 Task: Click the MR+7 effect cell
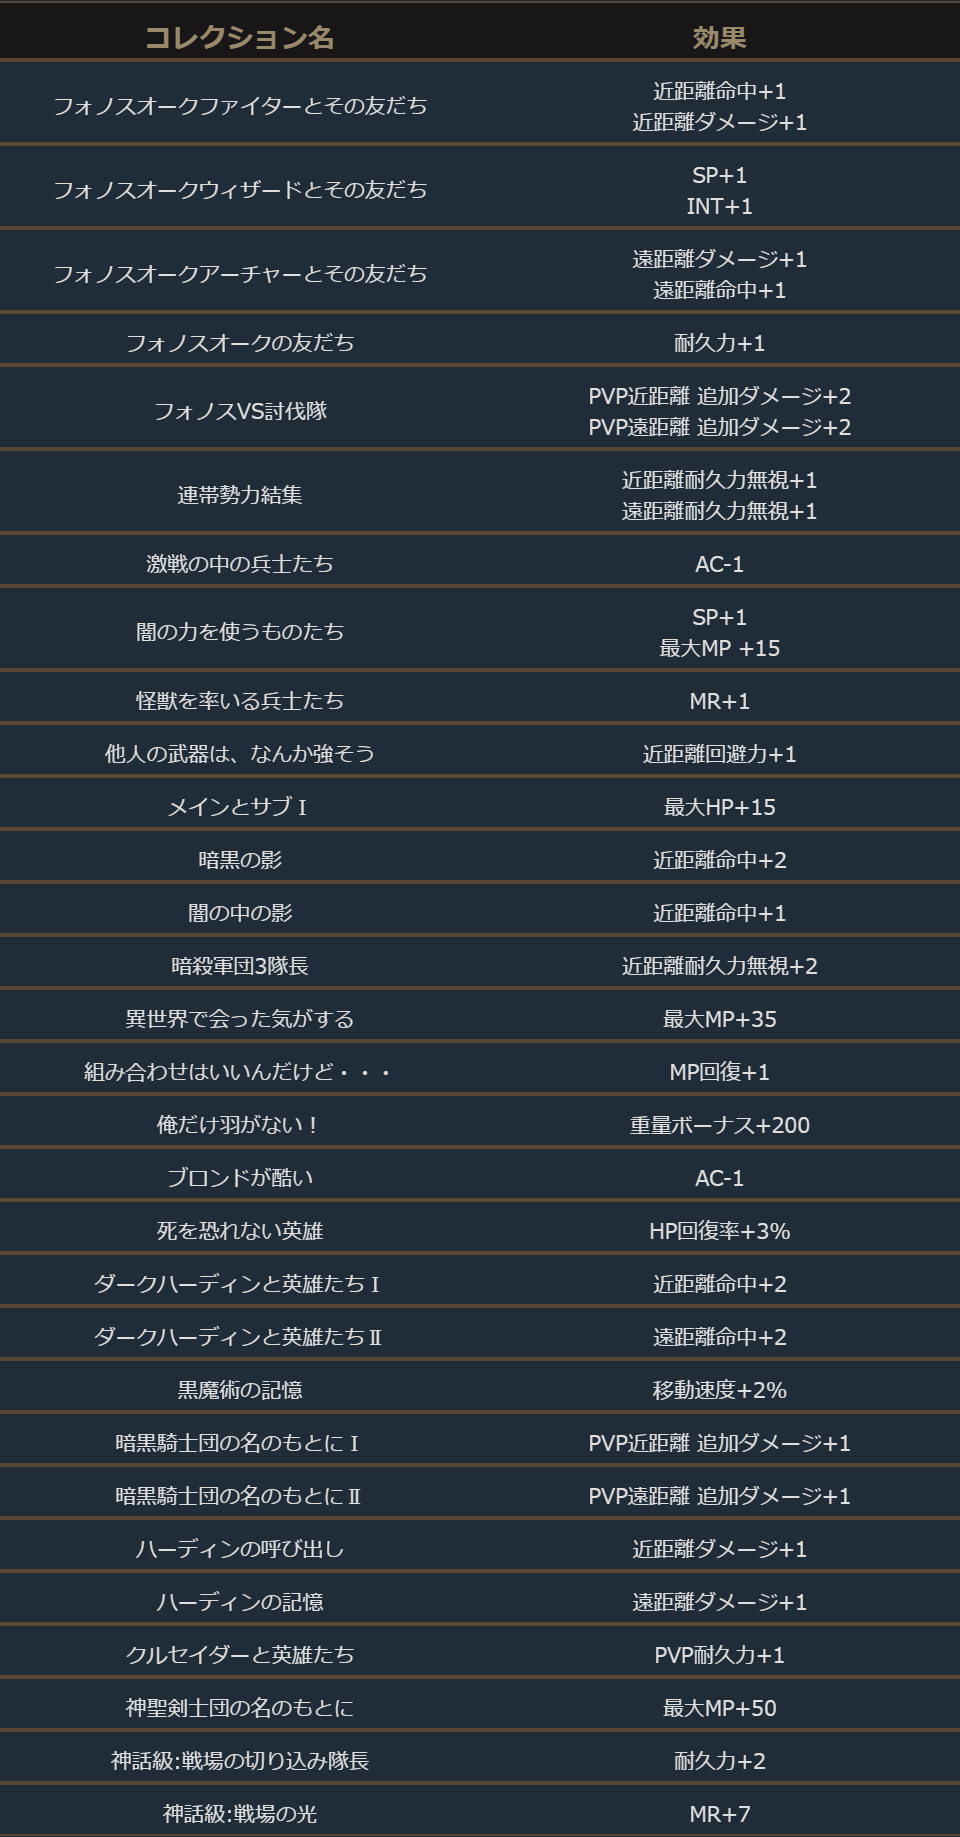[719, 1814]
